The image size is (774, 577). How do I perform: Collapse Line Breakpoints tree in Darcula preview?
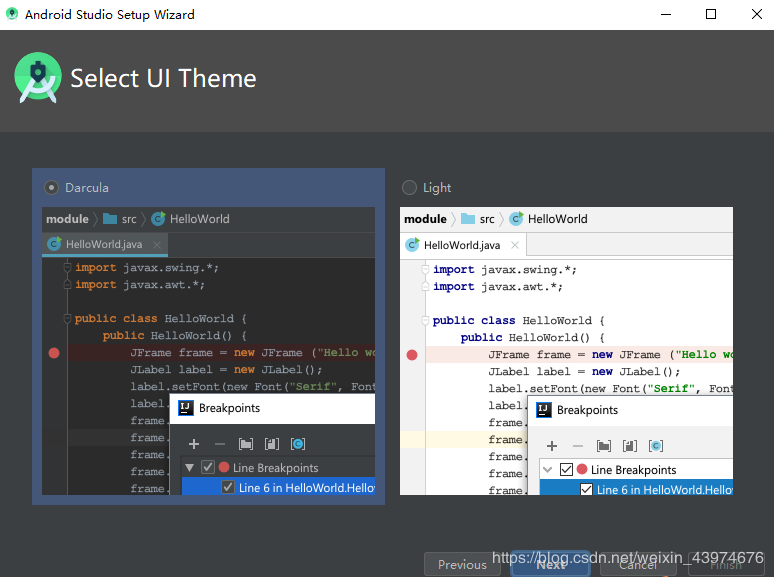tap(190, 467)
